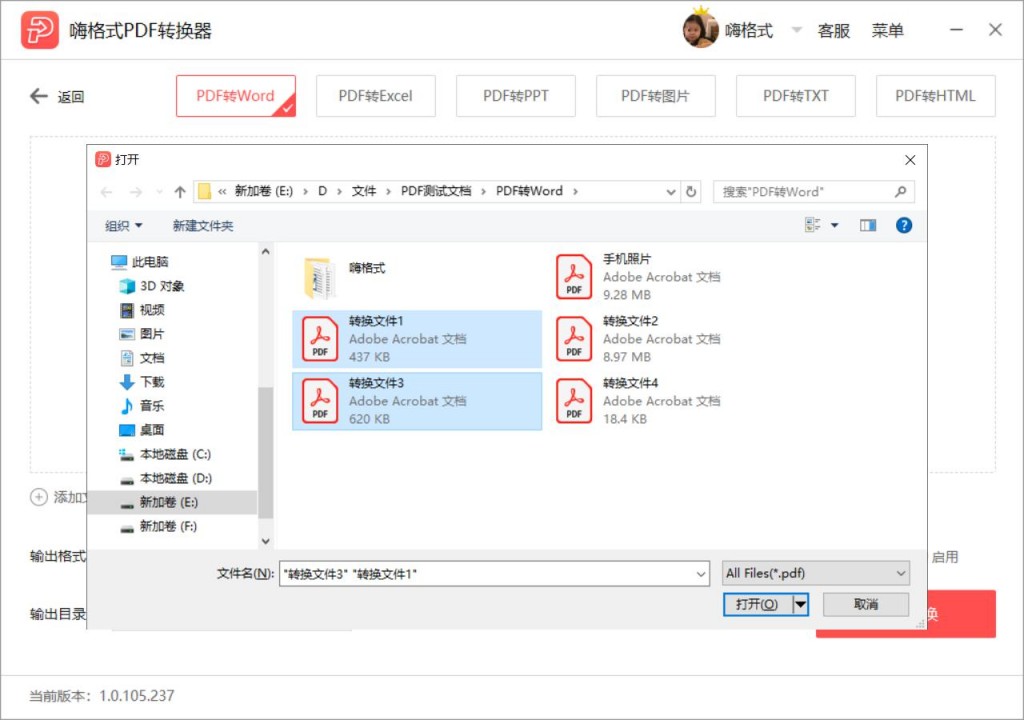This screenshot has height=720, width=1024.
Task: Expand the 文件名 combo box dropdown
Action: click(x=701, y=574)
